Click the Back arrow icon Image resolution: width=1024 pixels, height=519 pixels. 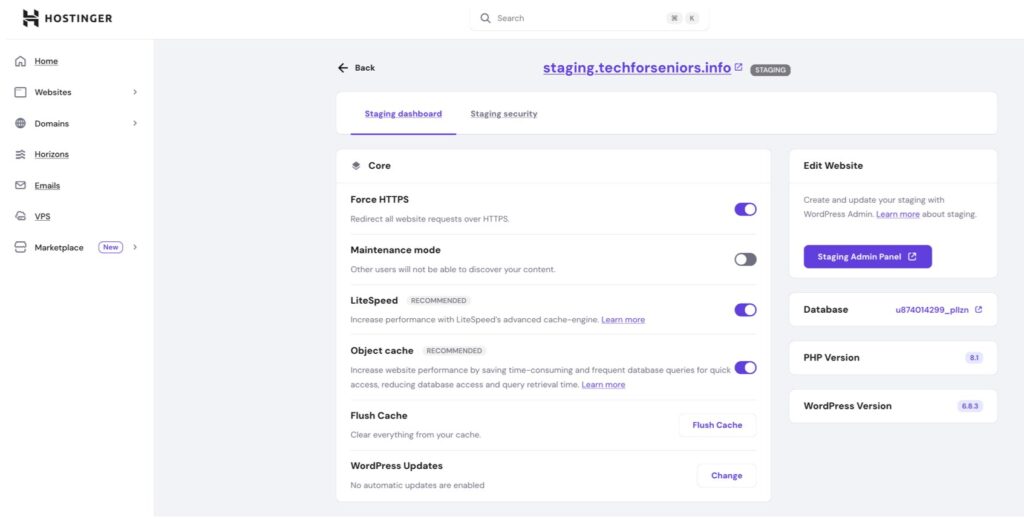click(x=343, y=68)
